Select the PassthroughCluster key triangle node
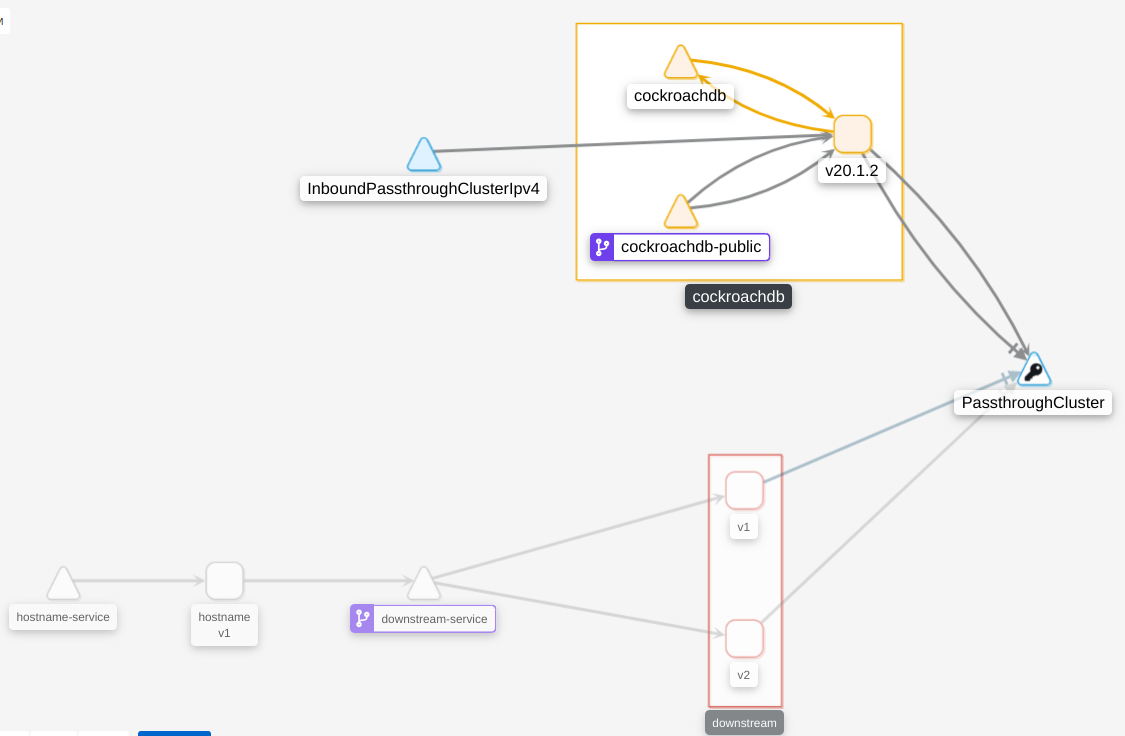 1034,370
